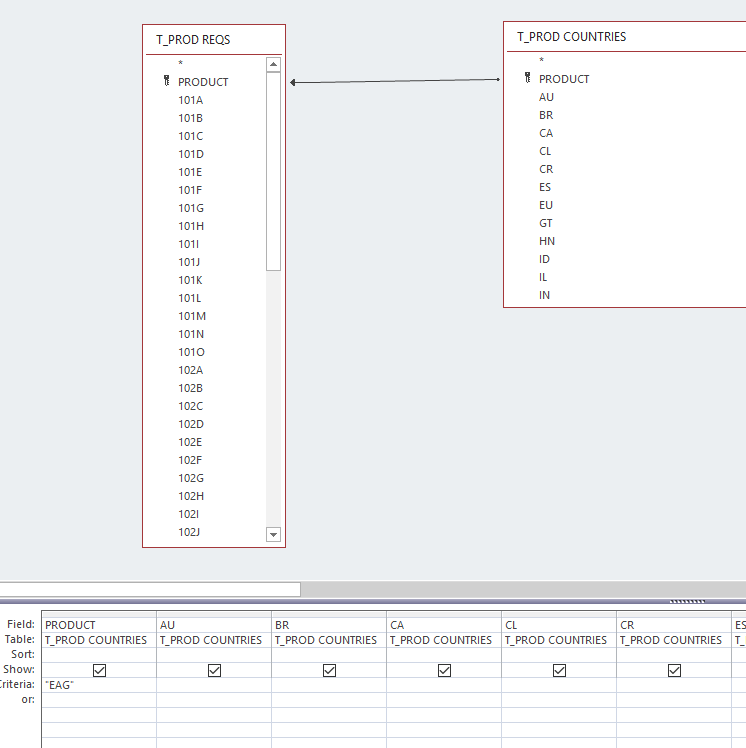Select field 101A in T_PROD REQS
The width and height of the screenshot is (746, 748).
point(190,100)
